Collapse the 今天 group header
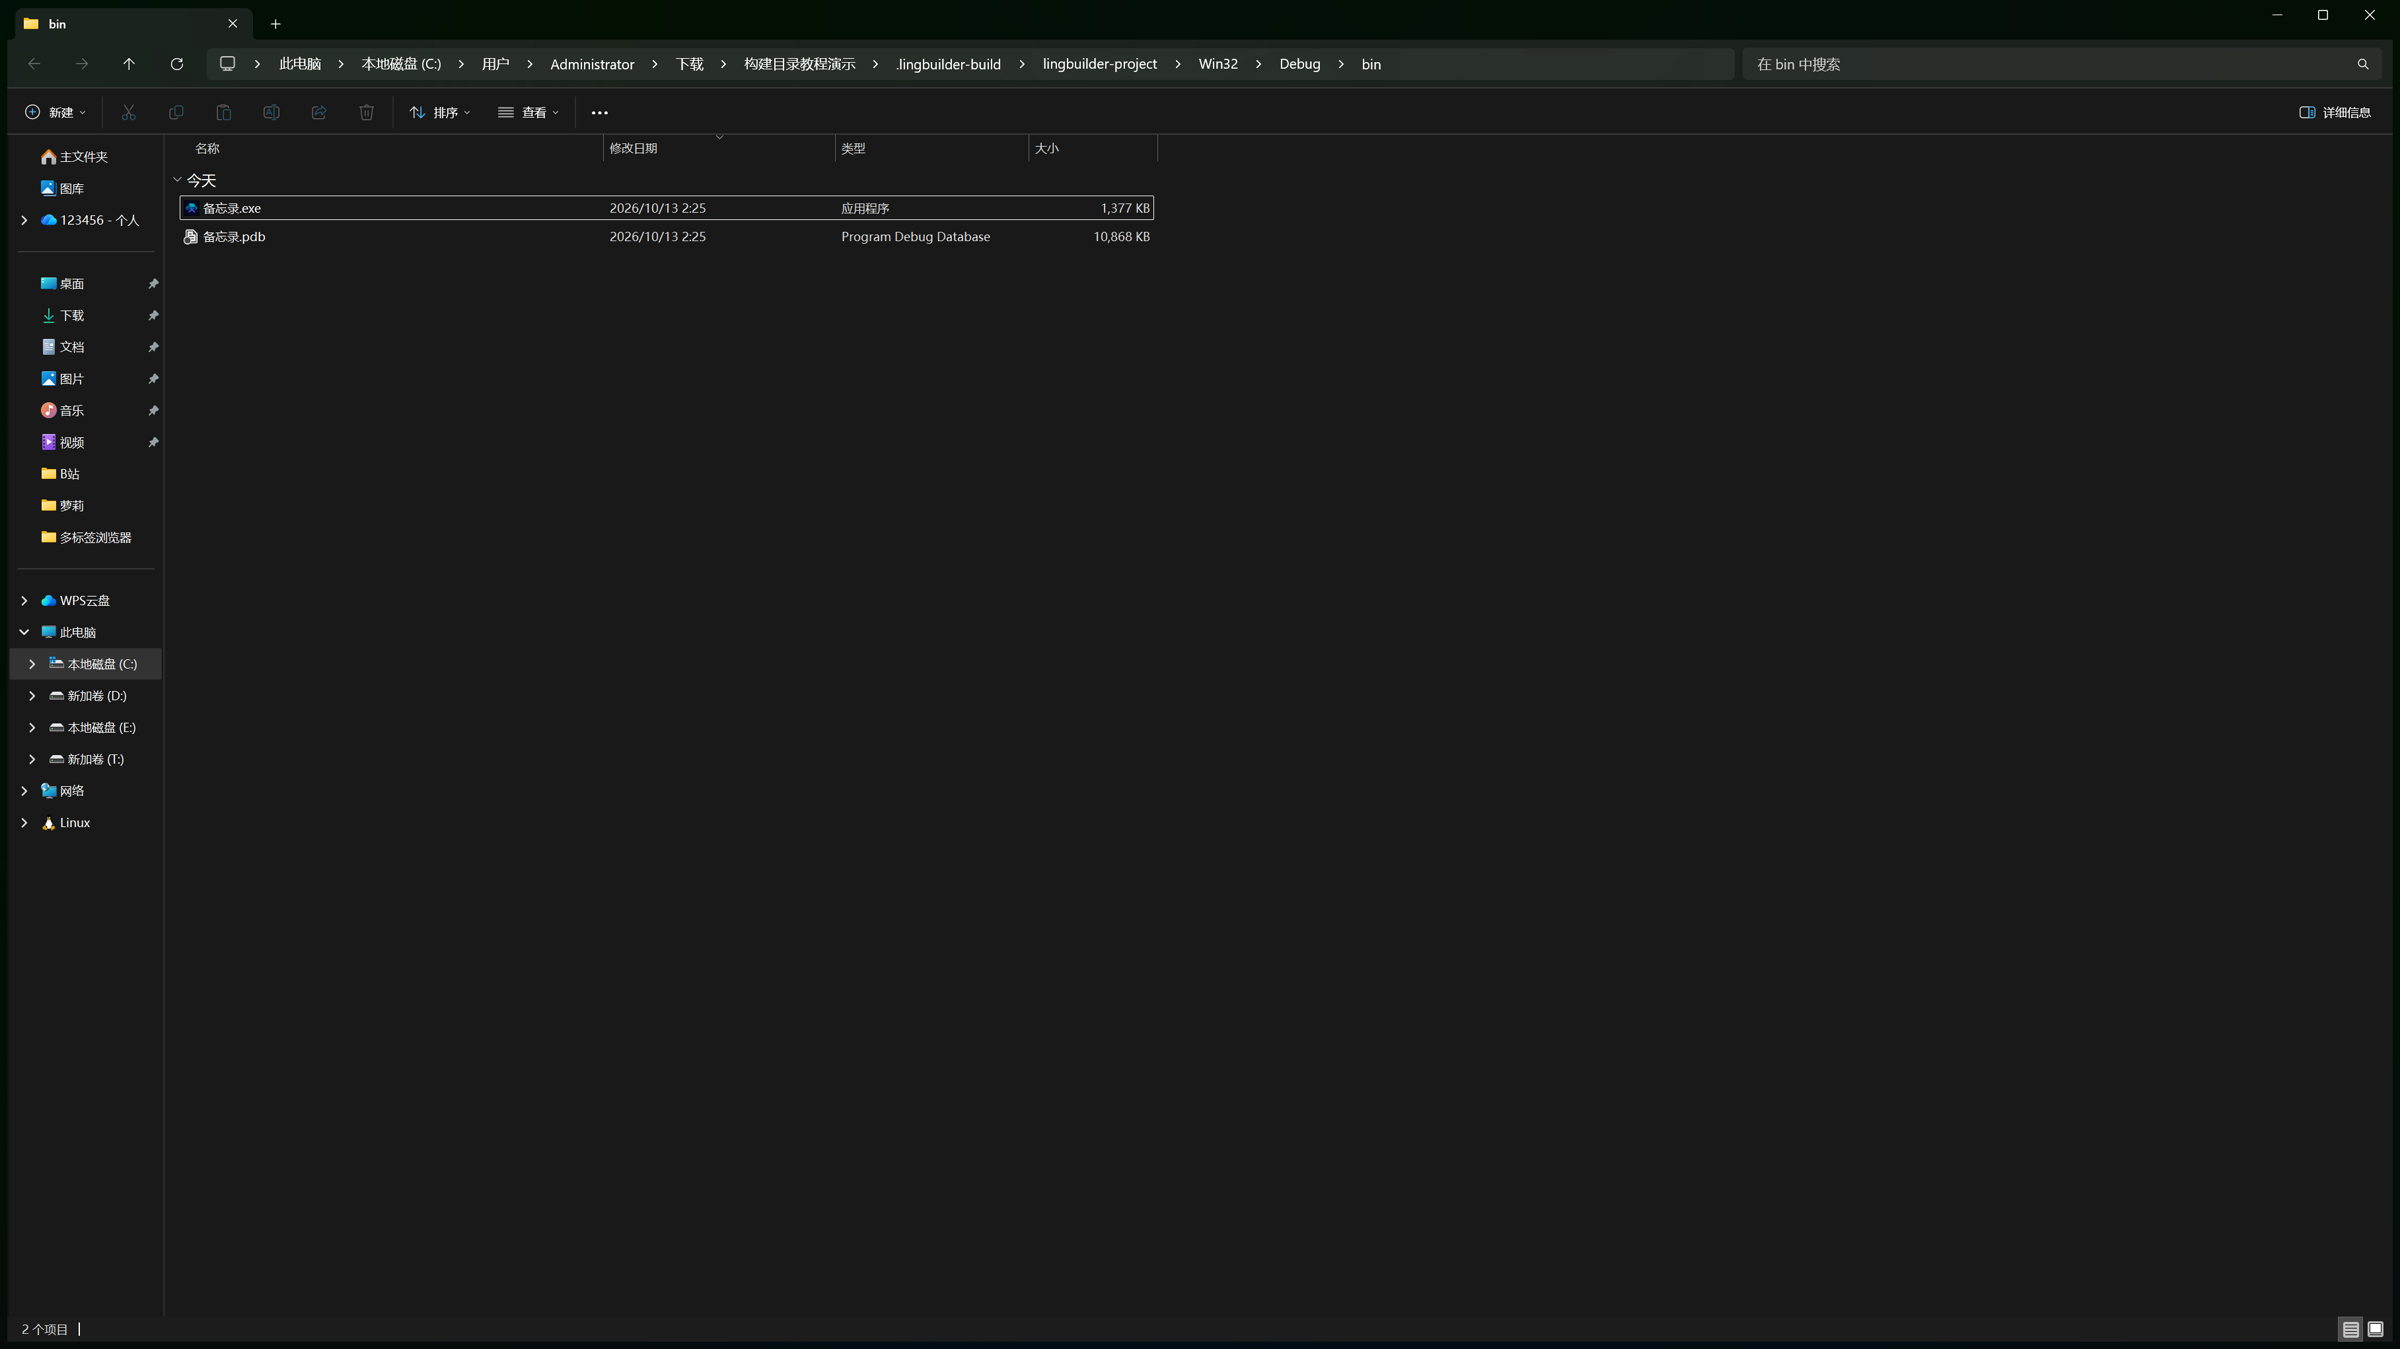 point(177,180)
